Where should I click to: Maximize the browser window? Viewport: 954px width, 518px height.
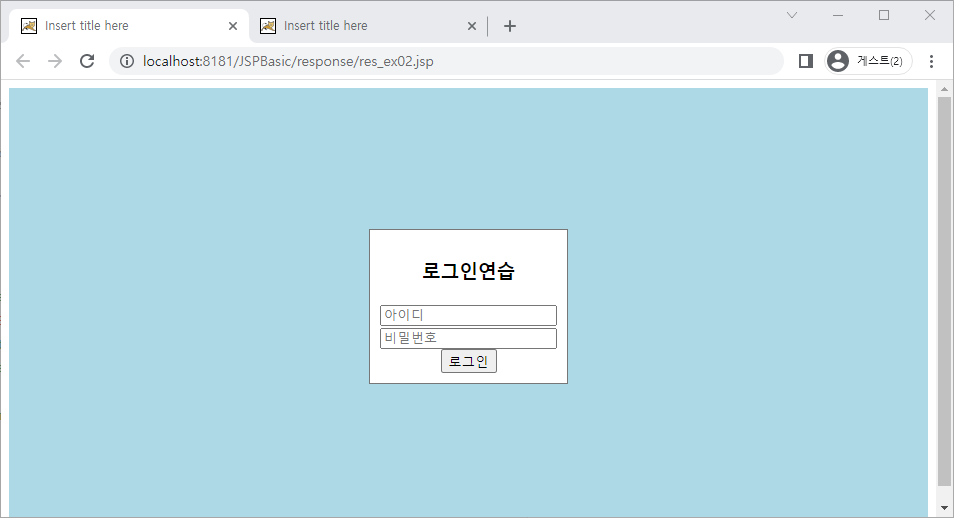pos(884,15)
